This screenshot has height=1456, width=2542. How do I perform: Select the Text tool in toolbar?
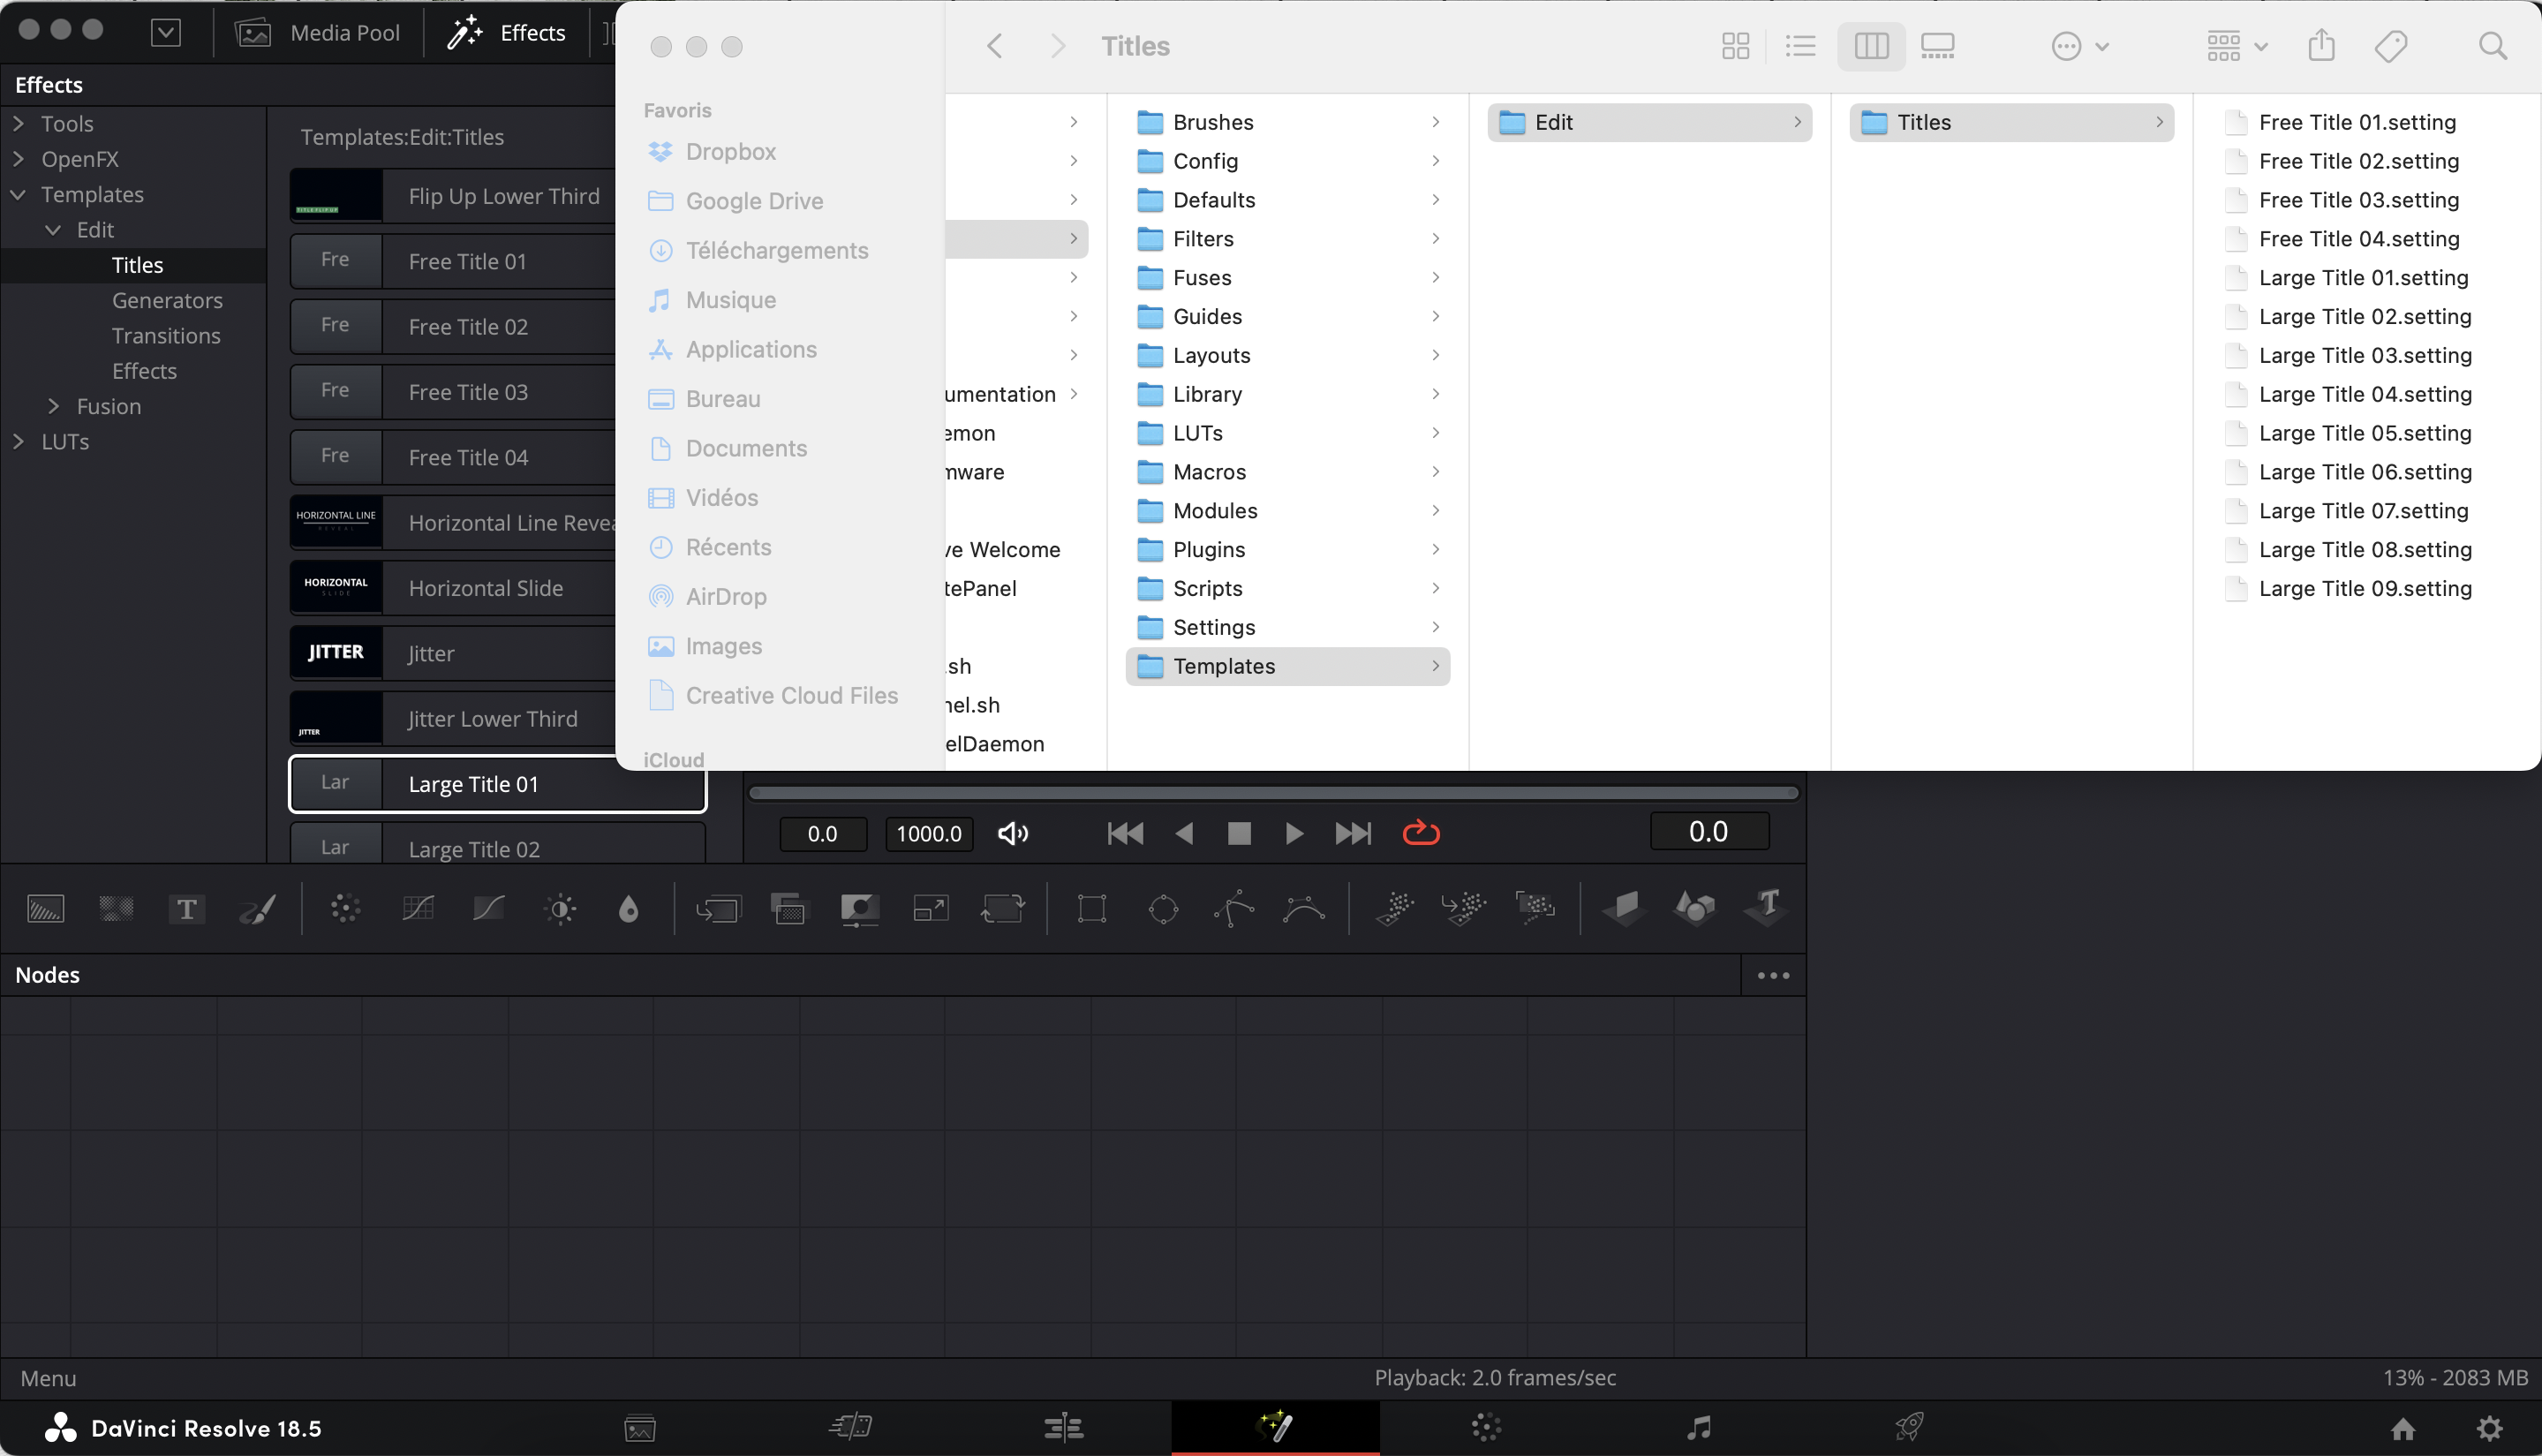(187, 906)
